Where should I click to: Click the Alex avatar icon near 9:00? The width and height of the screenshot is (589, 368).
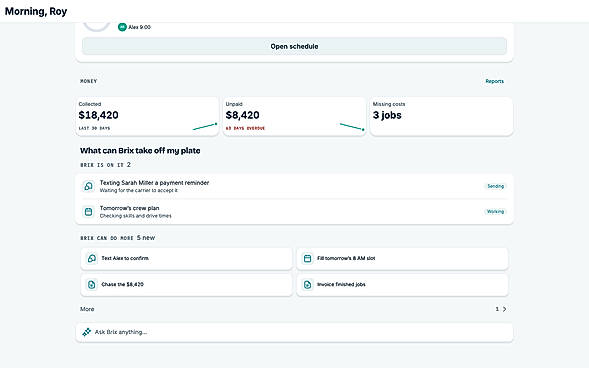click(122, 27)
